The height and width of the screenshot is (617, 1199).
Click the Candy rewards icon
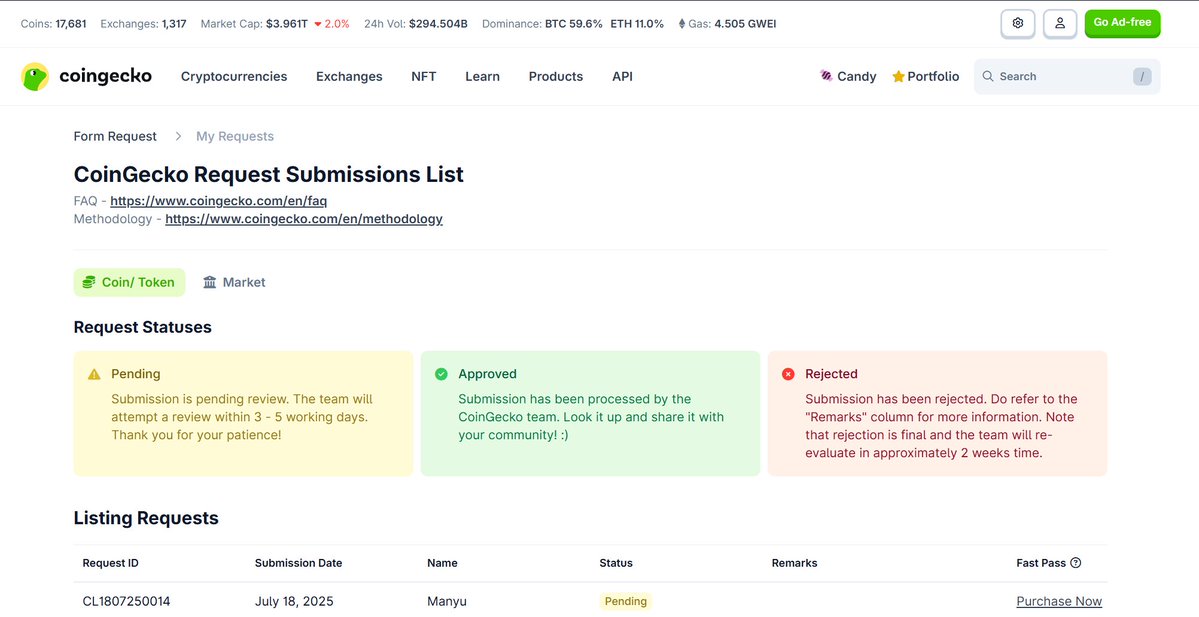[x=826, y=76]
